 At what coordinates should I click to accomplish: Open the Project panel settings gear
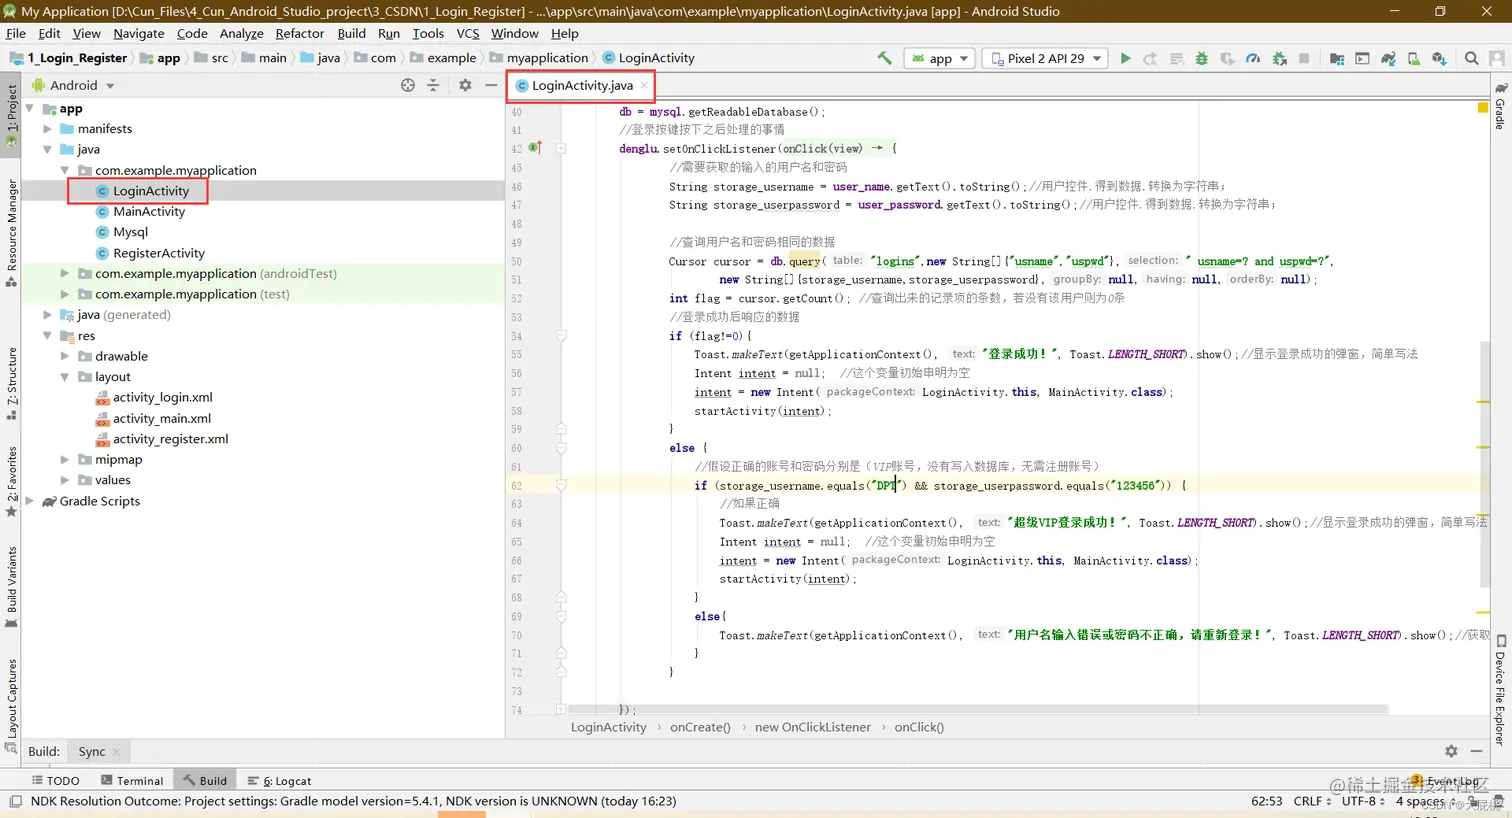[x=465, y=85]
